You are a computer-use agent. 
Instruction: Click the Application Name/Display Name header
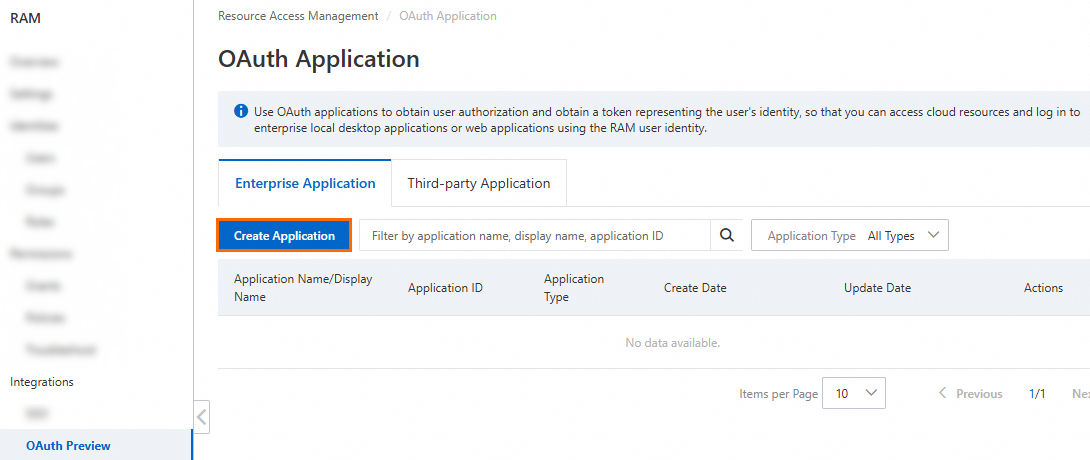(303, 288)
